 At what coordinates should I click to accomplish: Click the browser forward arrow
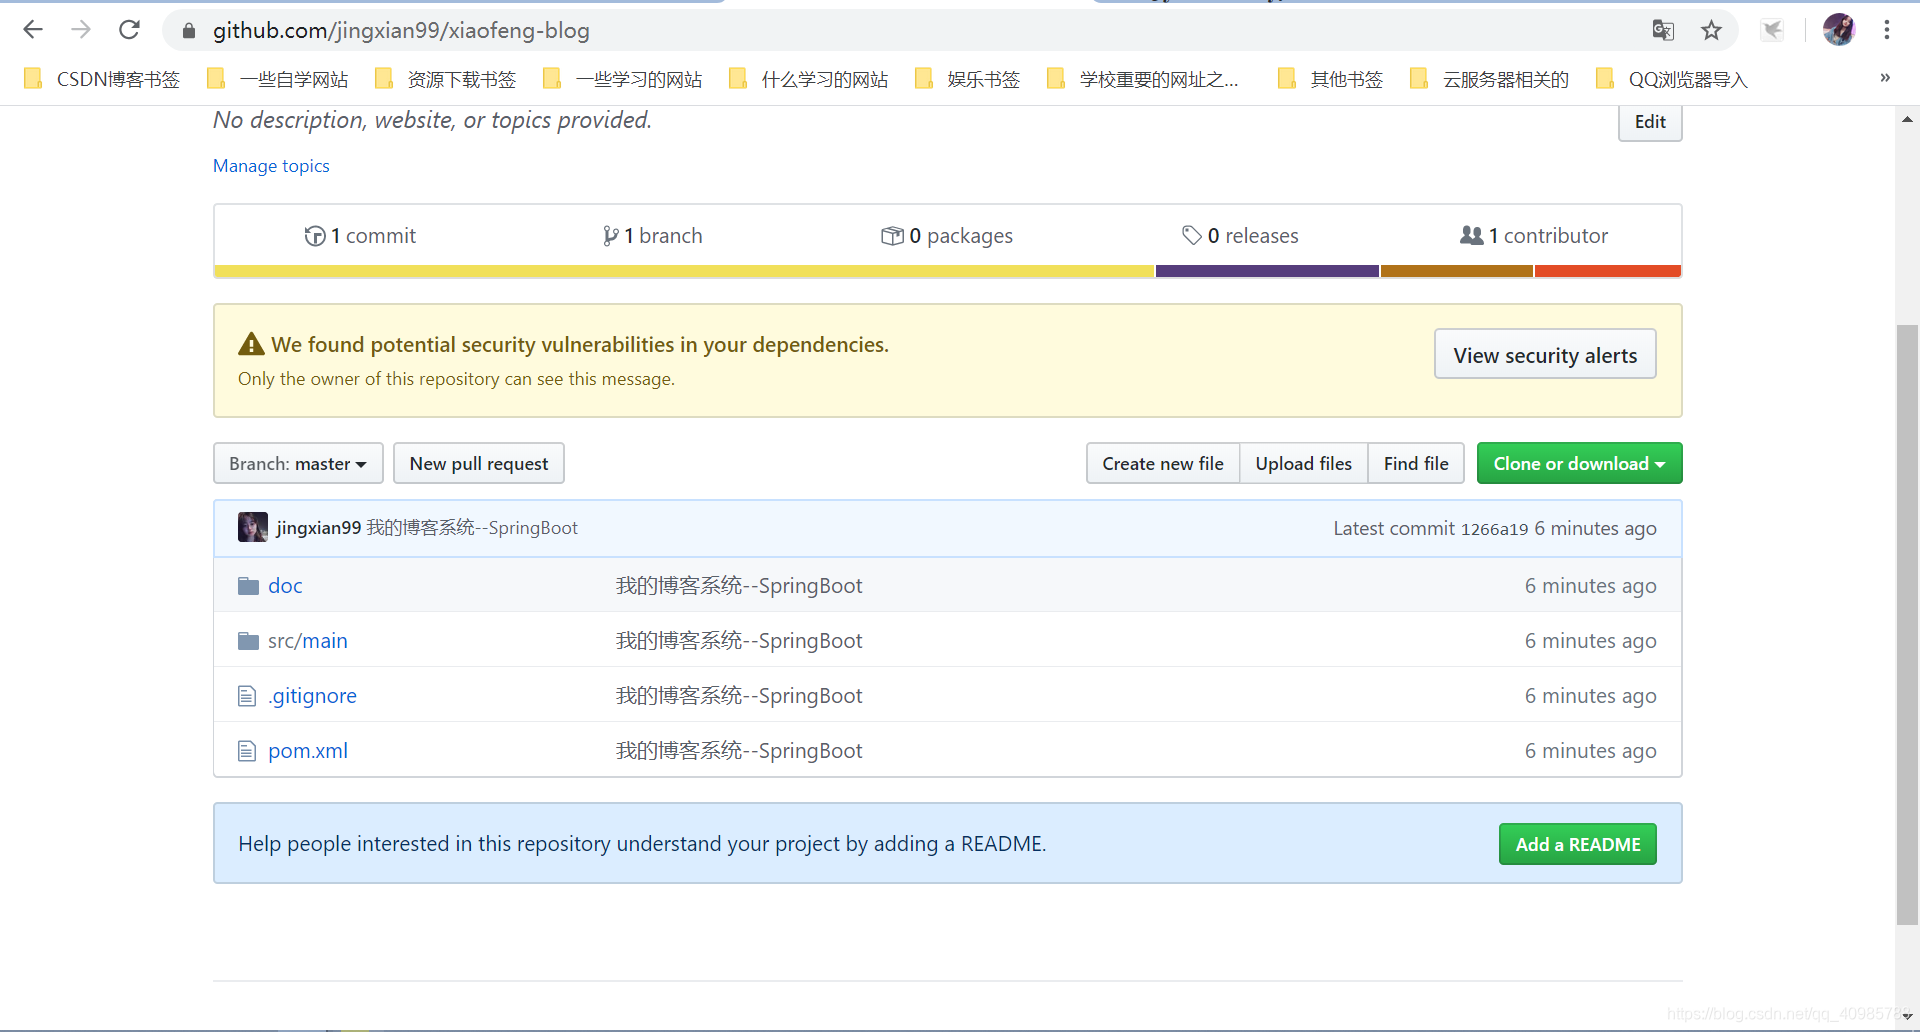(81, 30)
